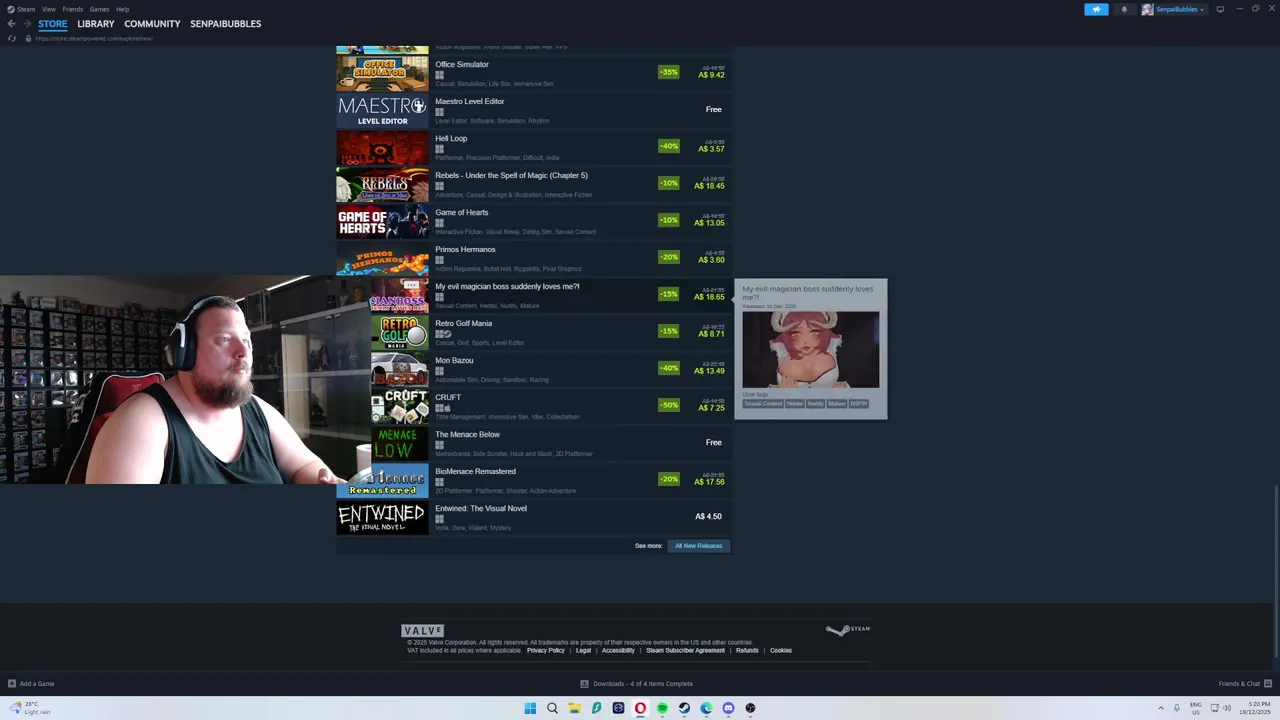1280x720 pixels.
Task: Open Friends & Chat icon
Action: 1268,684
